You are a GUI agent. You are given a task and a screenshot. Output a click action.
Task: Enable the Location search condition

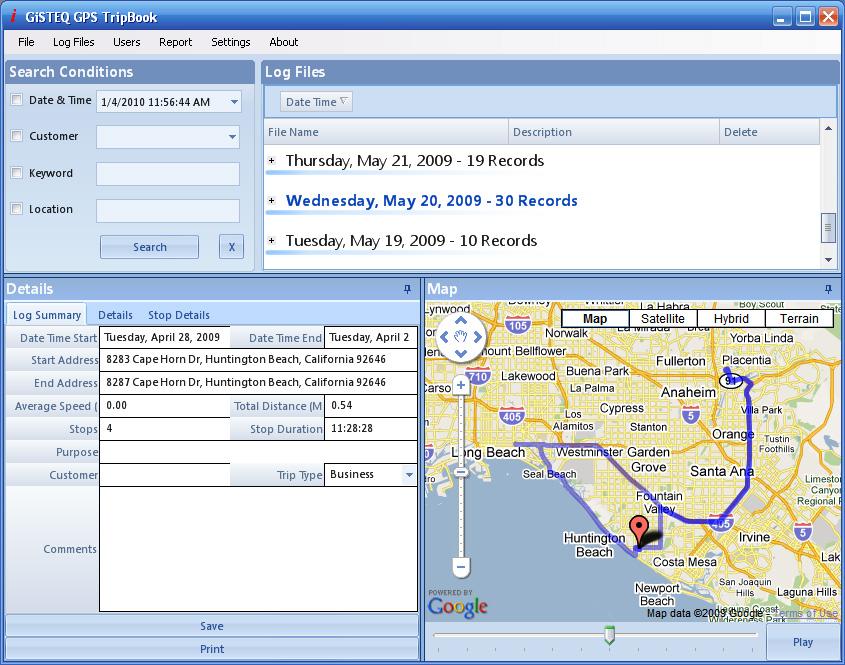(x=17, y=209)
